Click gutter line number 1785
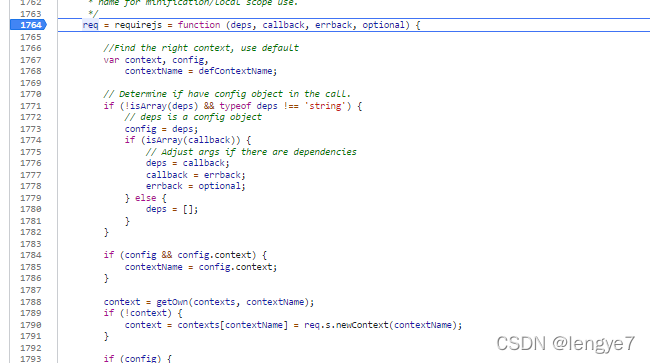This screenshot has height=363, width=650. point(31,267)
